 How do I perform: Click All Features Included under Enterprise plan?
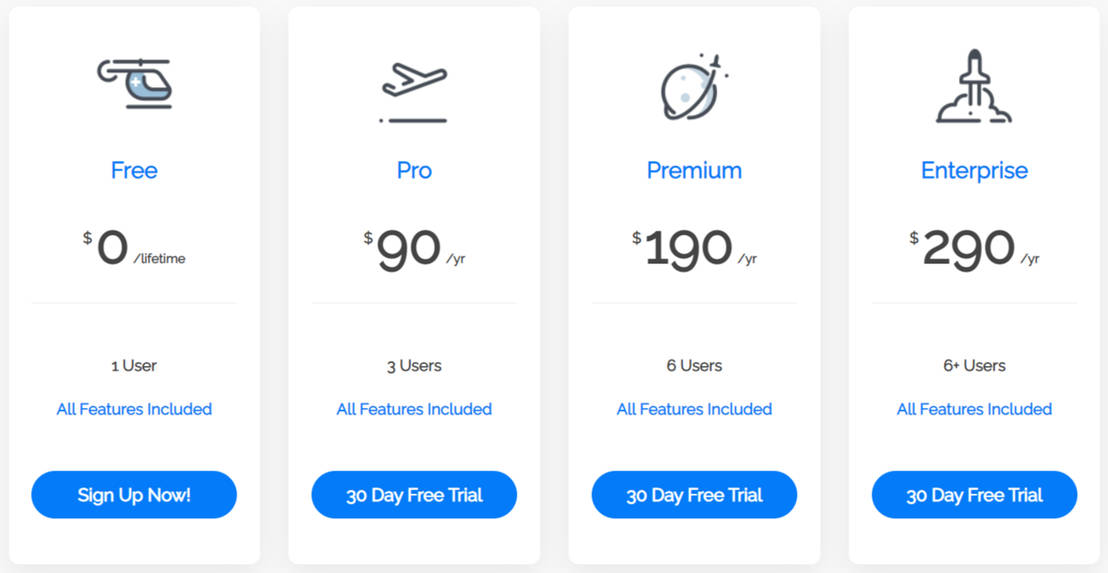[x=974, y=409]
